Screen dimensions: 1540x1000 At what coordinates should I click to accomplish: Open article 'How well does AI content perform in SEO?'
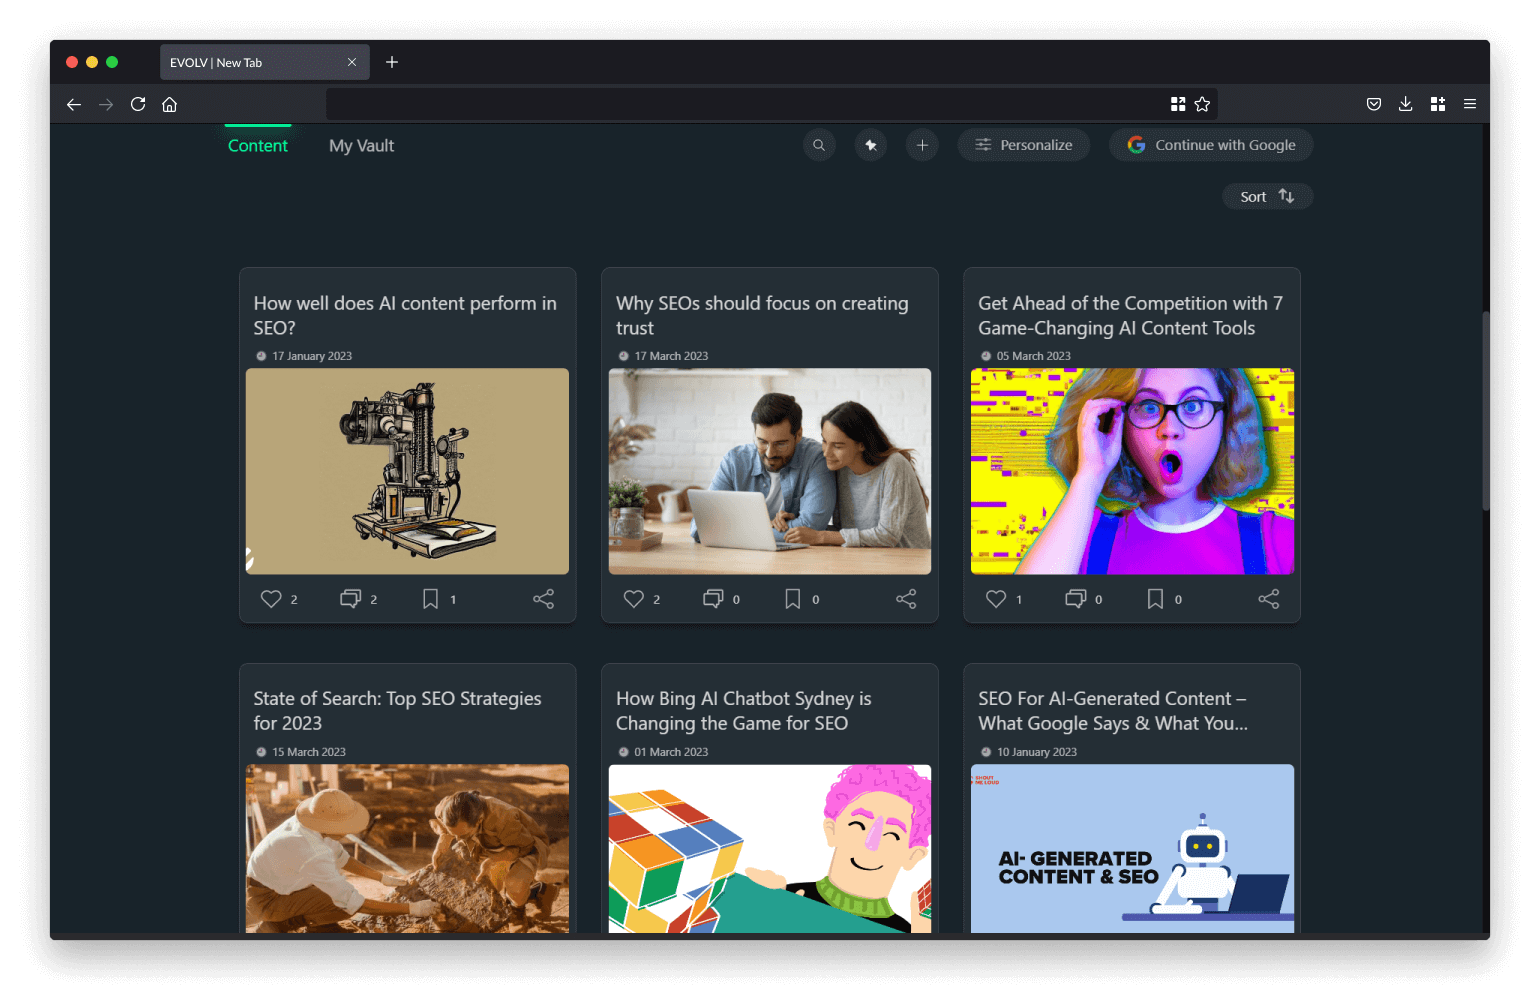tap(405, 315)
